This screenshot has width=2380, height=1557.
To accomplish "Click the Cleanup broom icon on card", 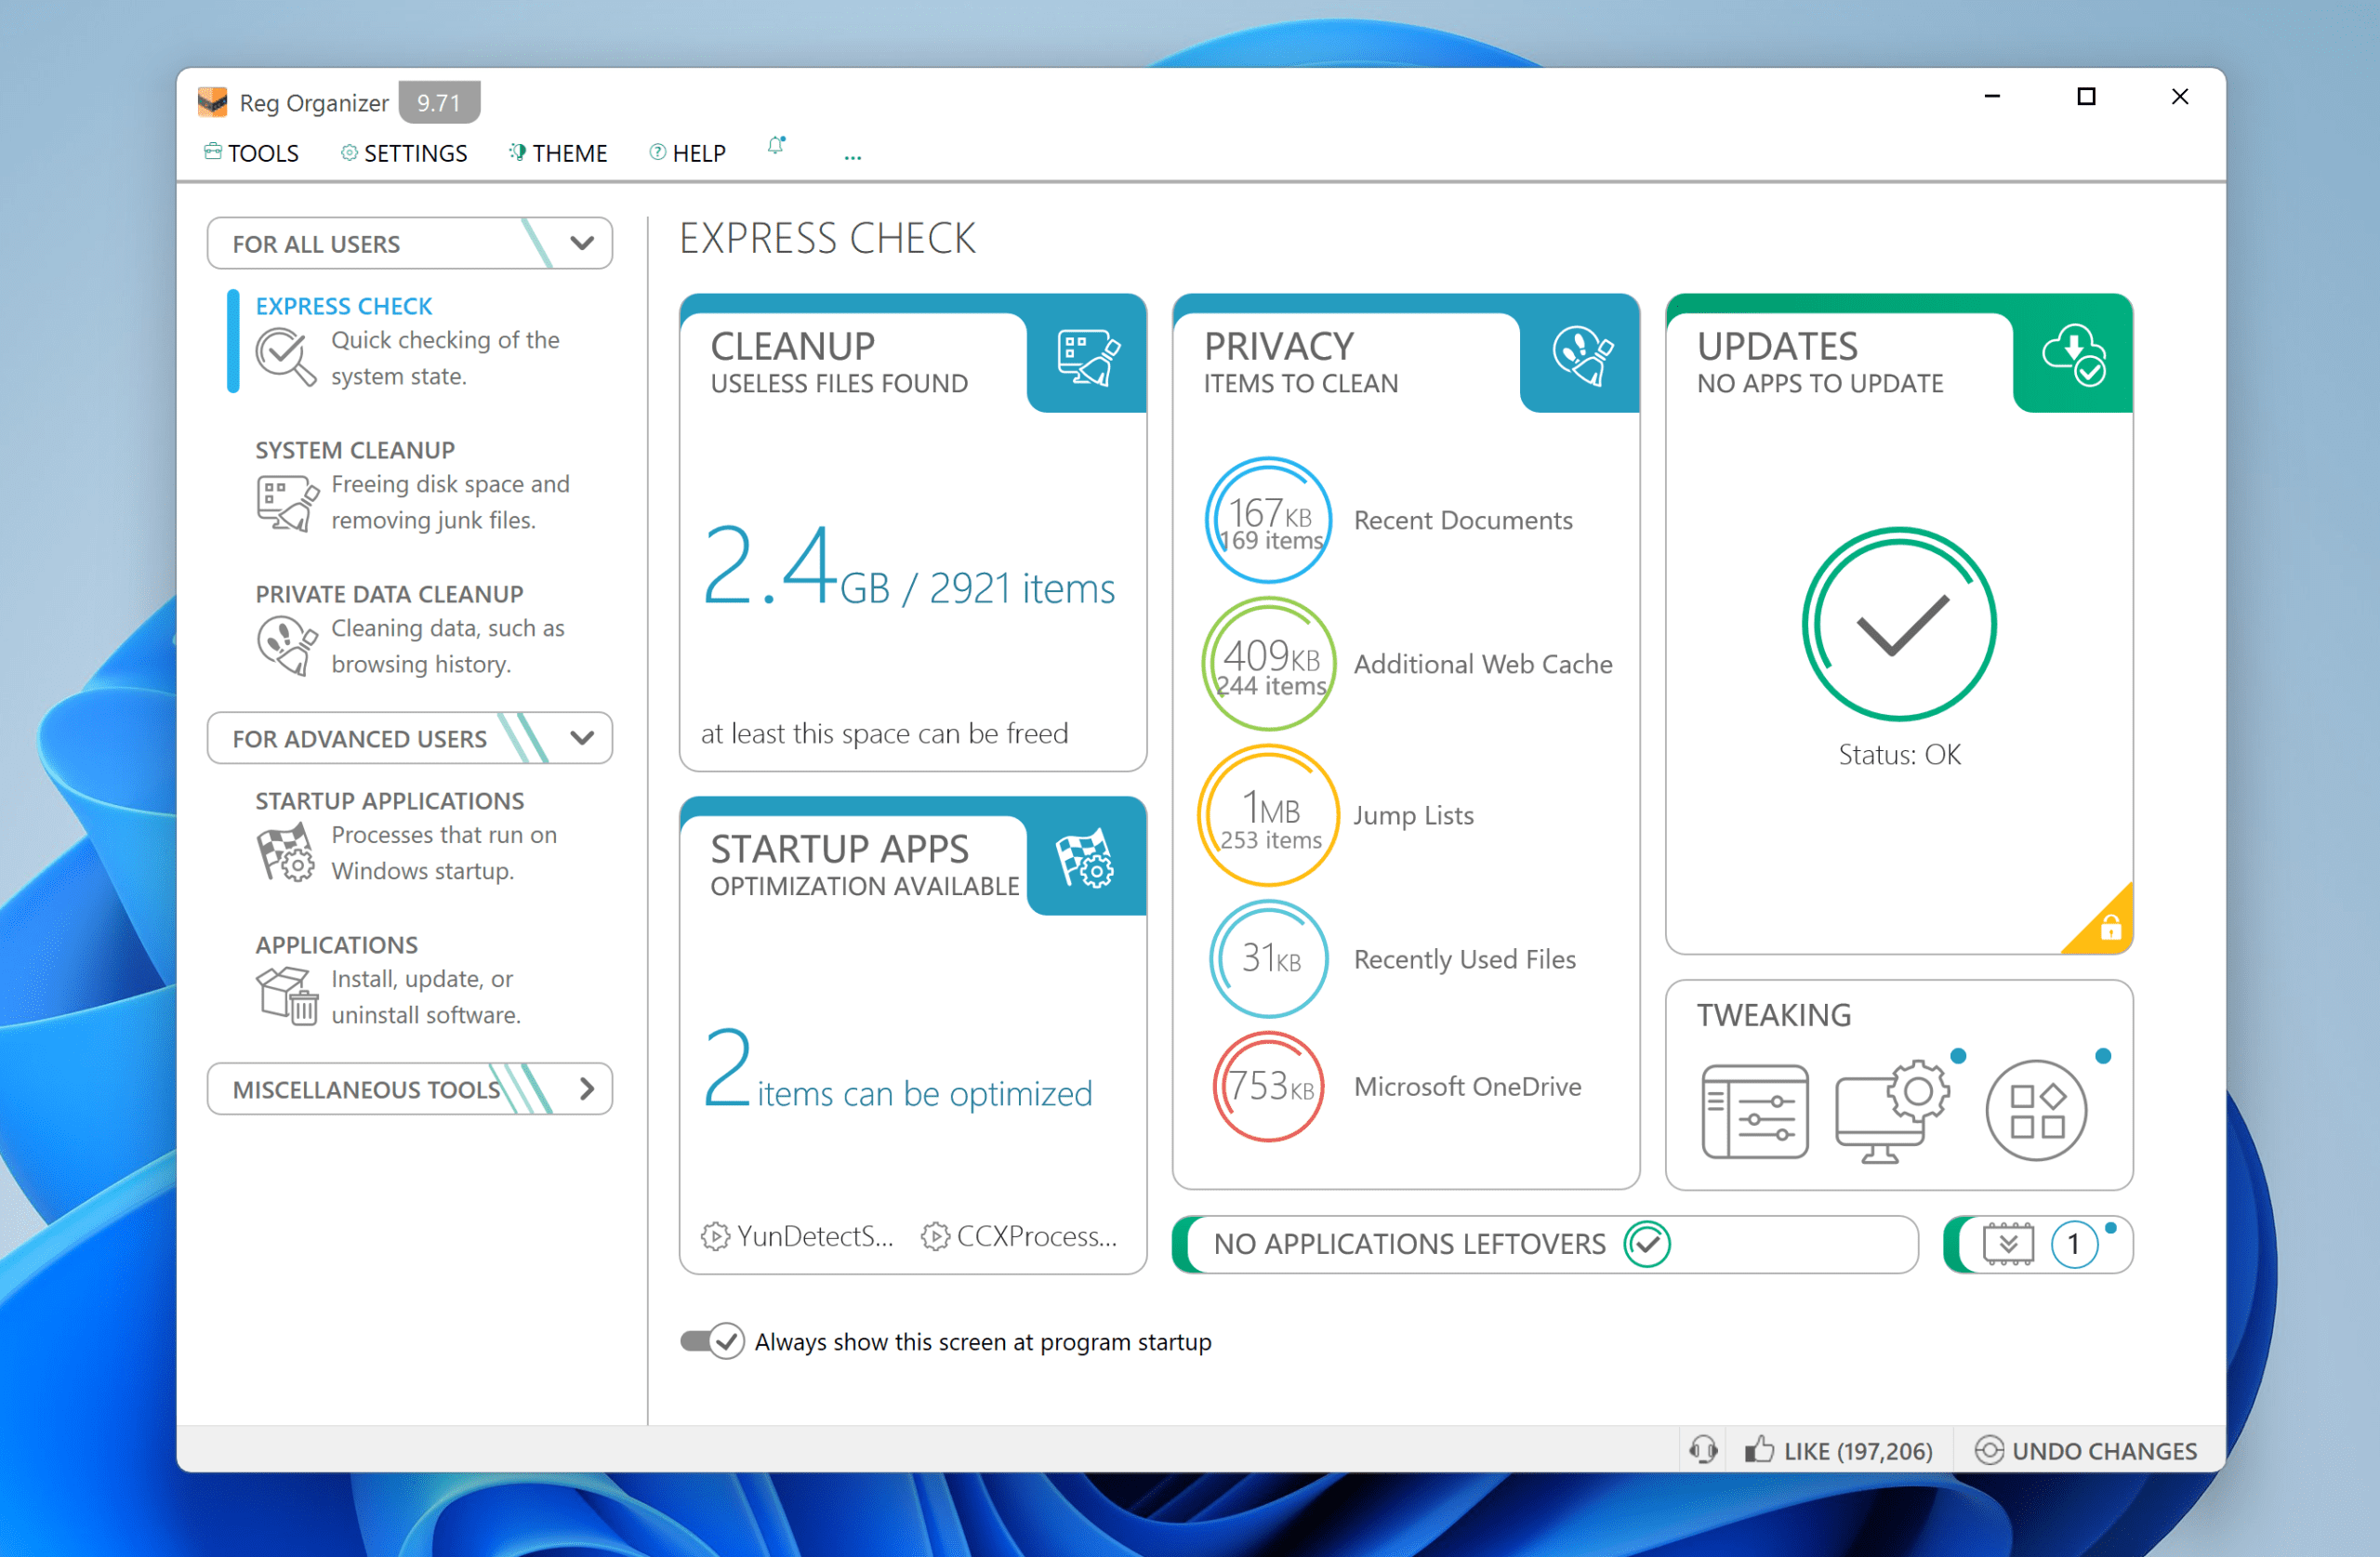I will (1088, 357).
